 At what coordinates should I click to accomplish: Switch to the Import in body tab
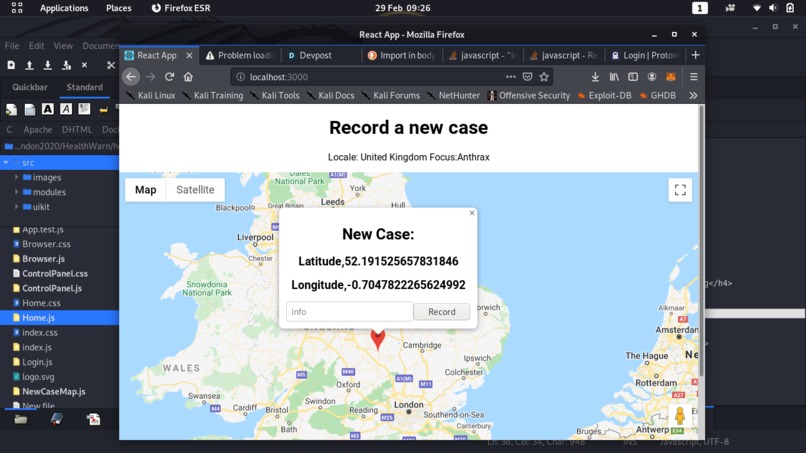pos(402,55)
